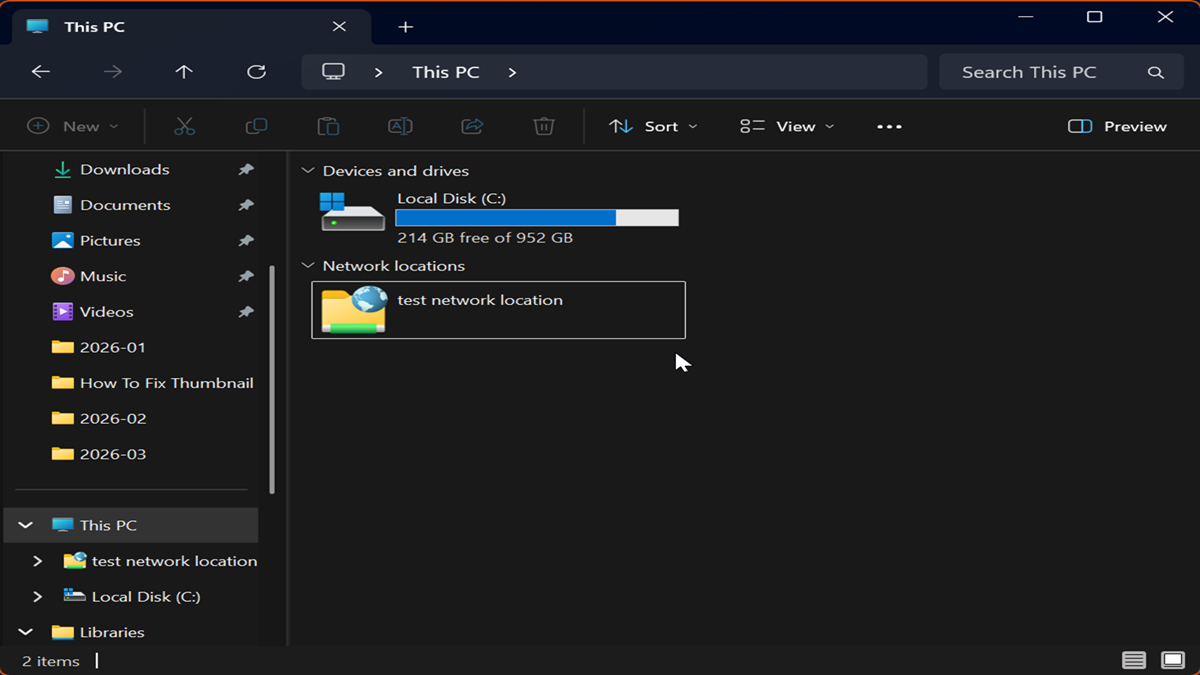The width and height of the screenshot is (1200, 675).
Task: Switch to details view in status bar
Action: click(x=1133, y=660)
